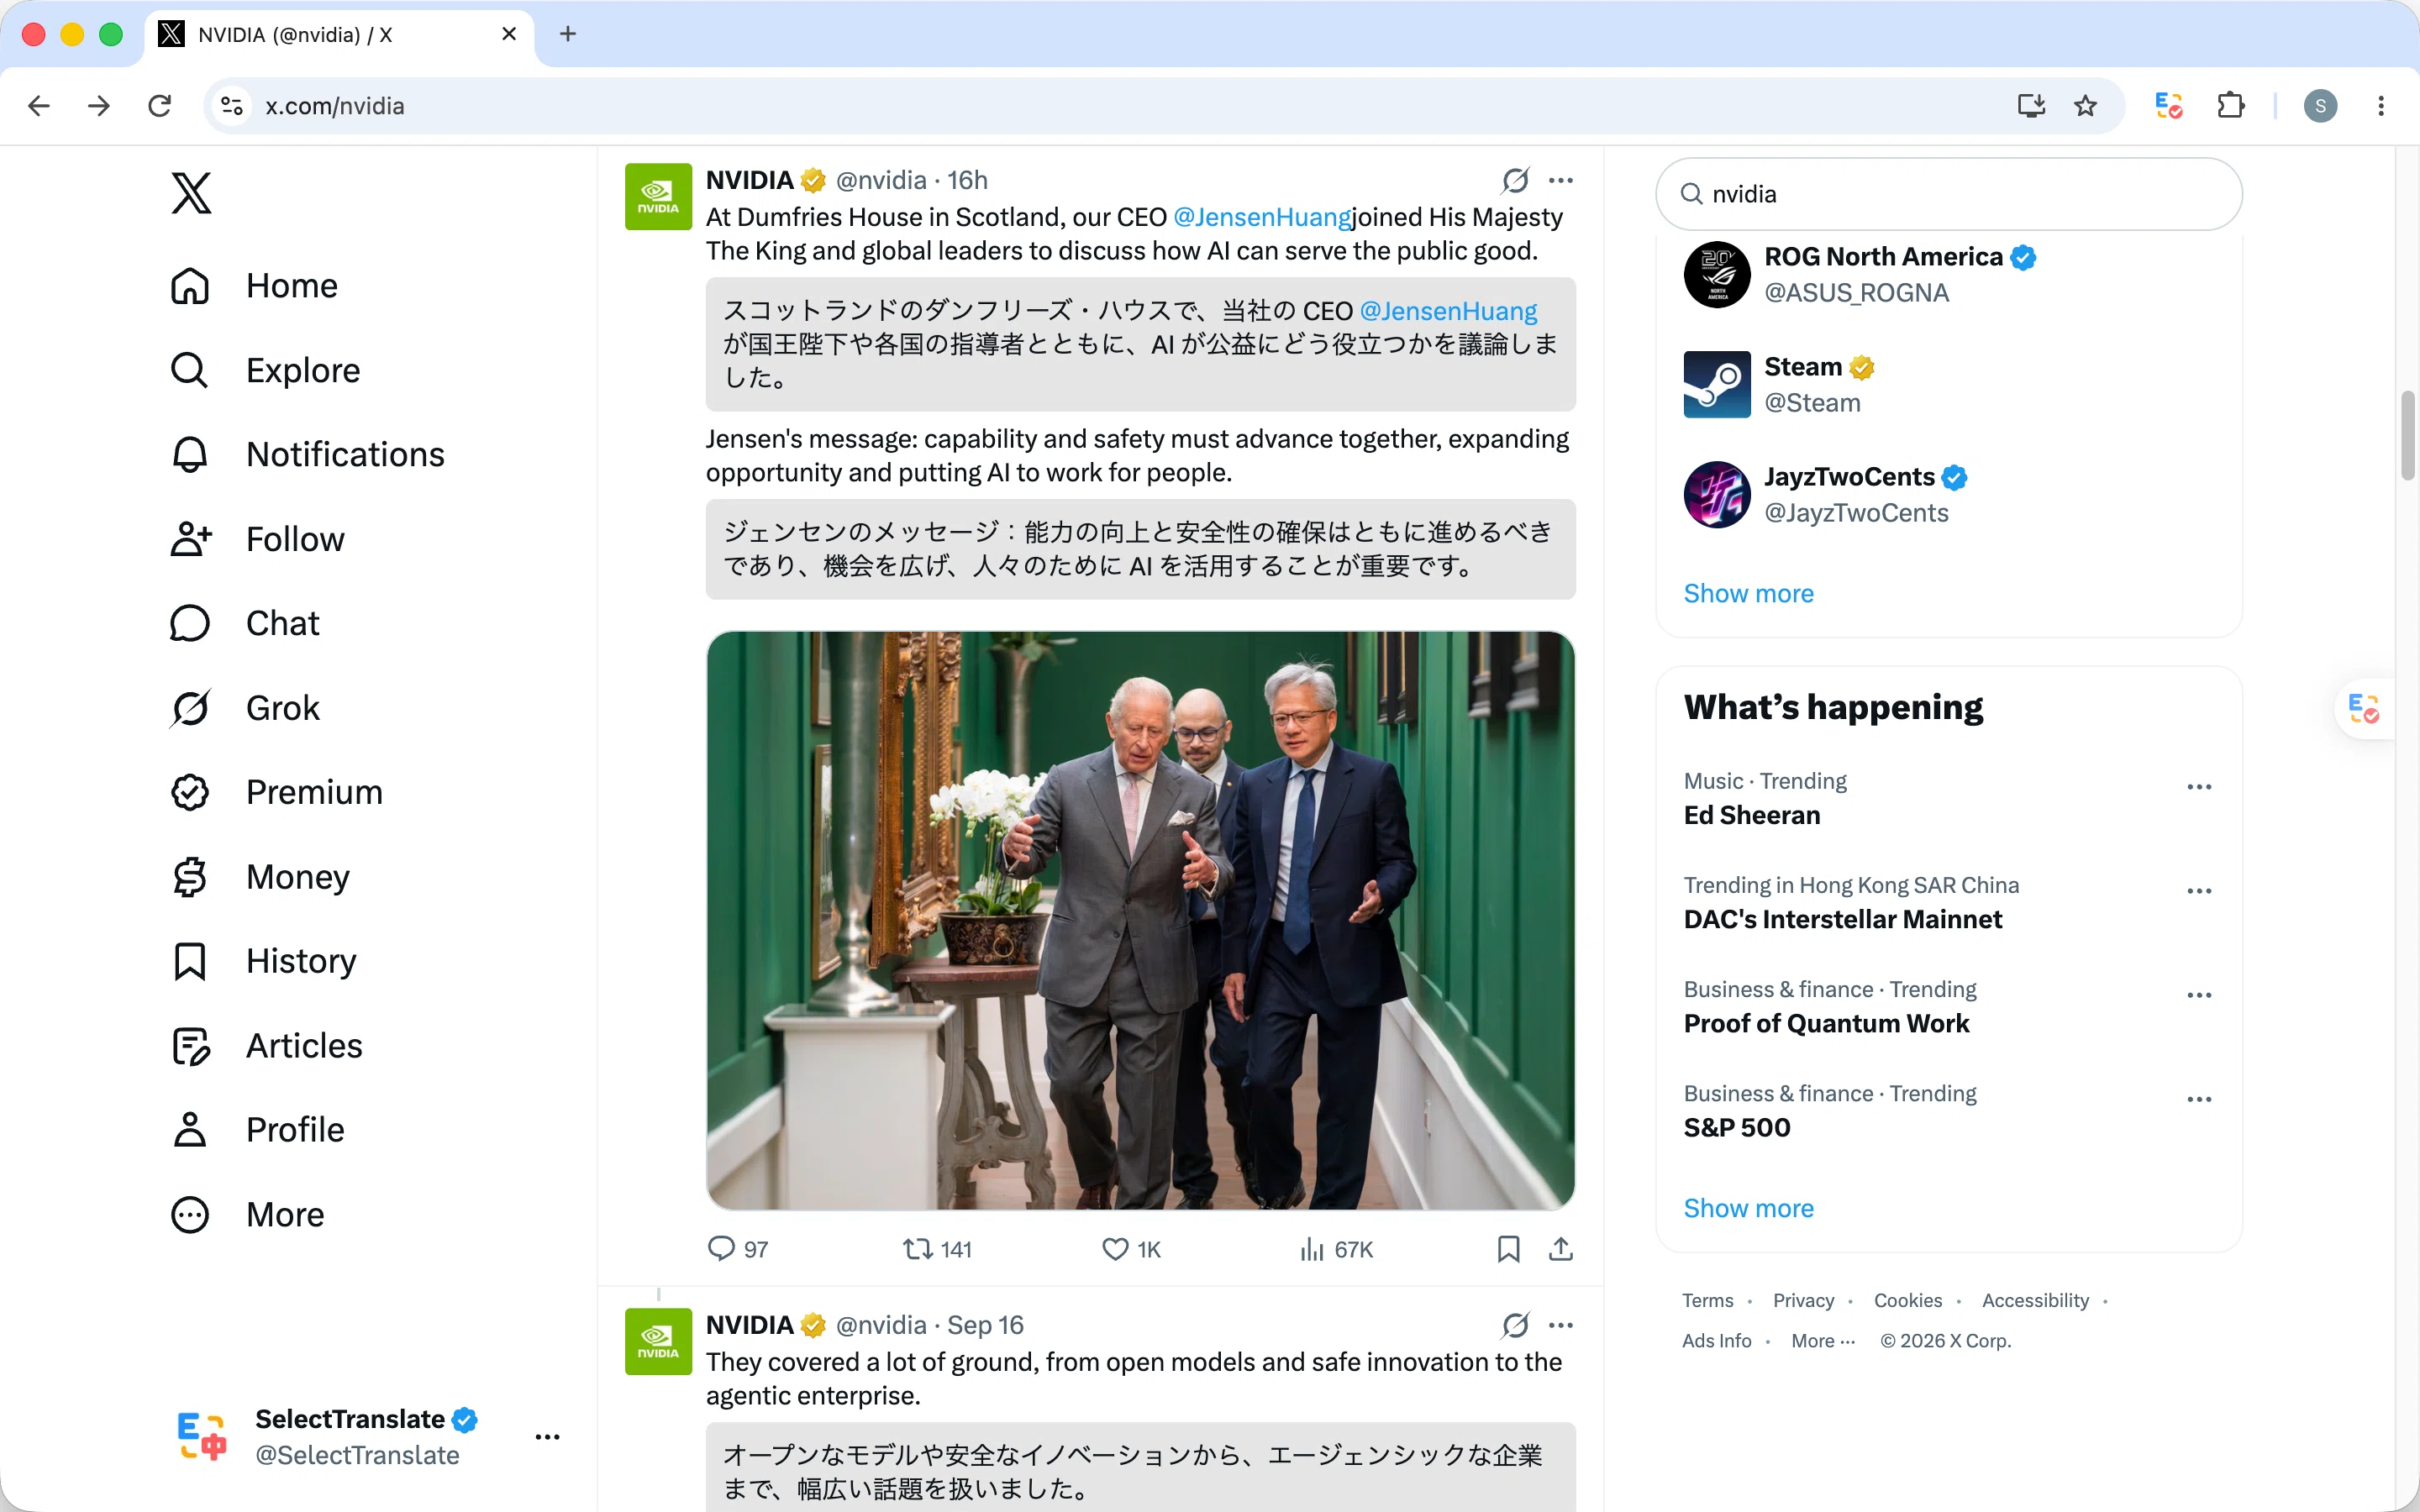Bookmark the Dumfries House post

(x=1508, y=1249)
